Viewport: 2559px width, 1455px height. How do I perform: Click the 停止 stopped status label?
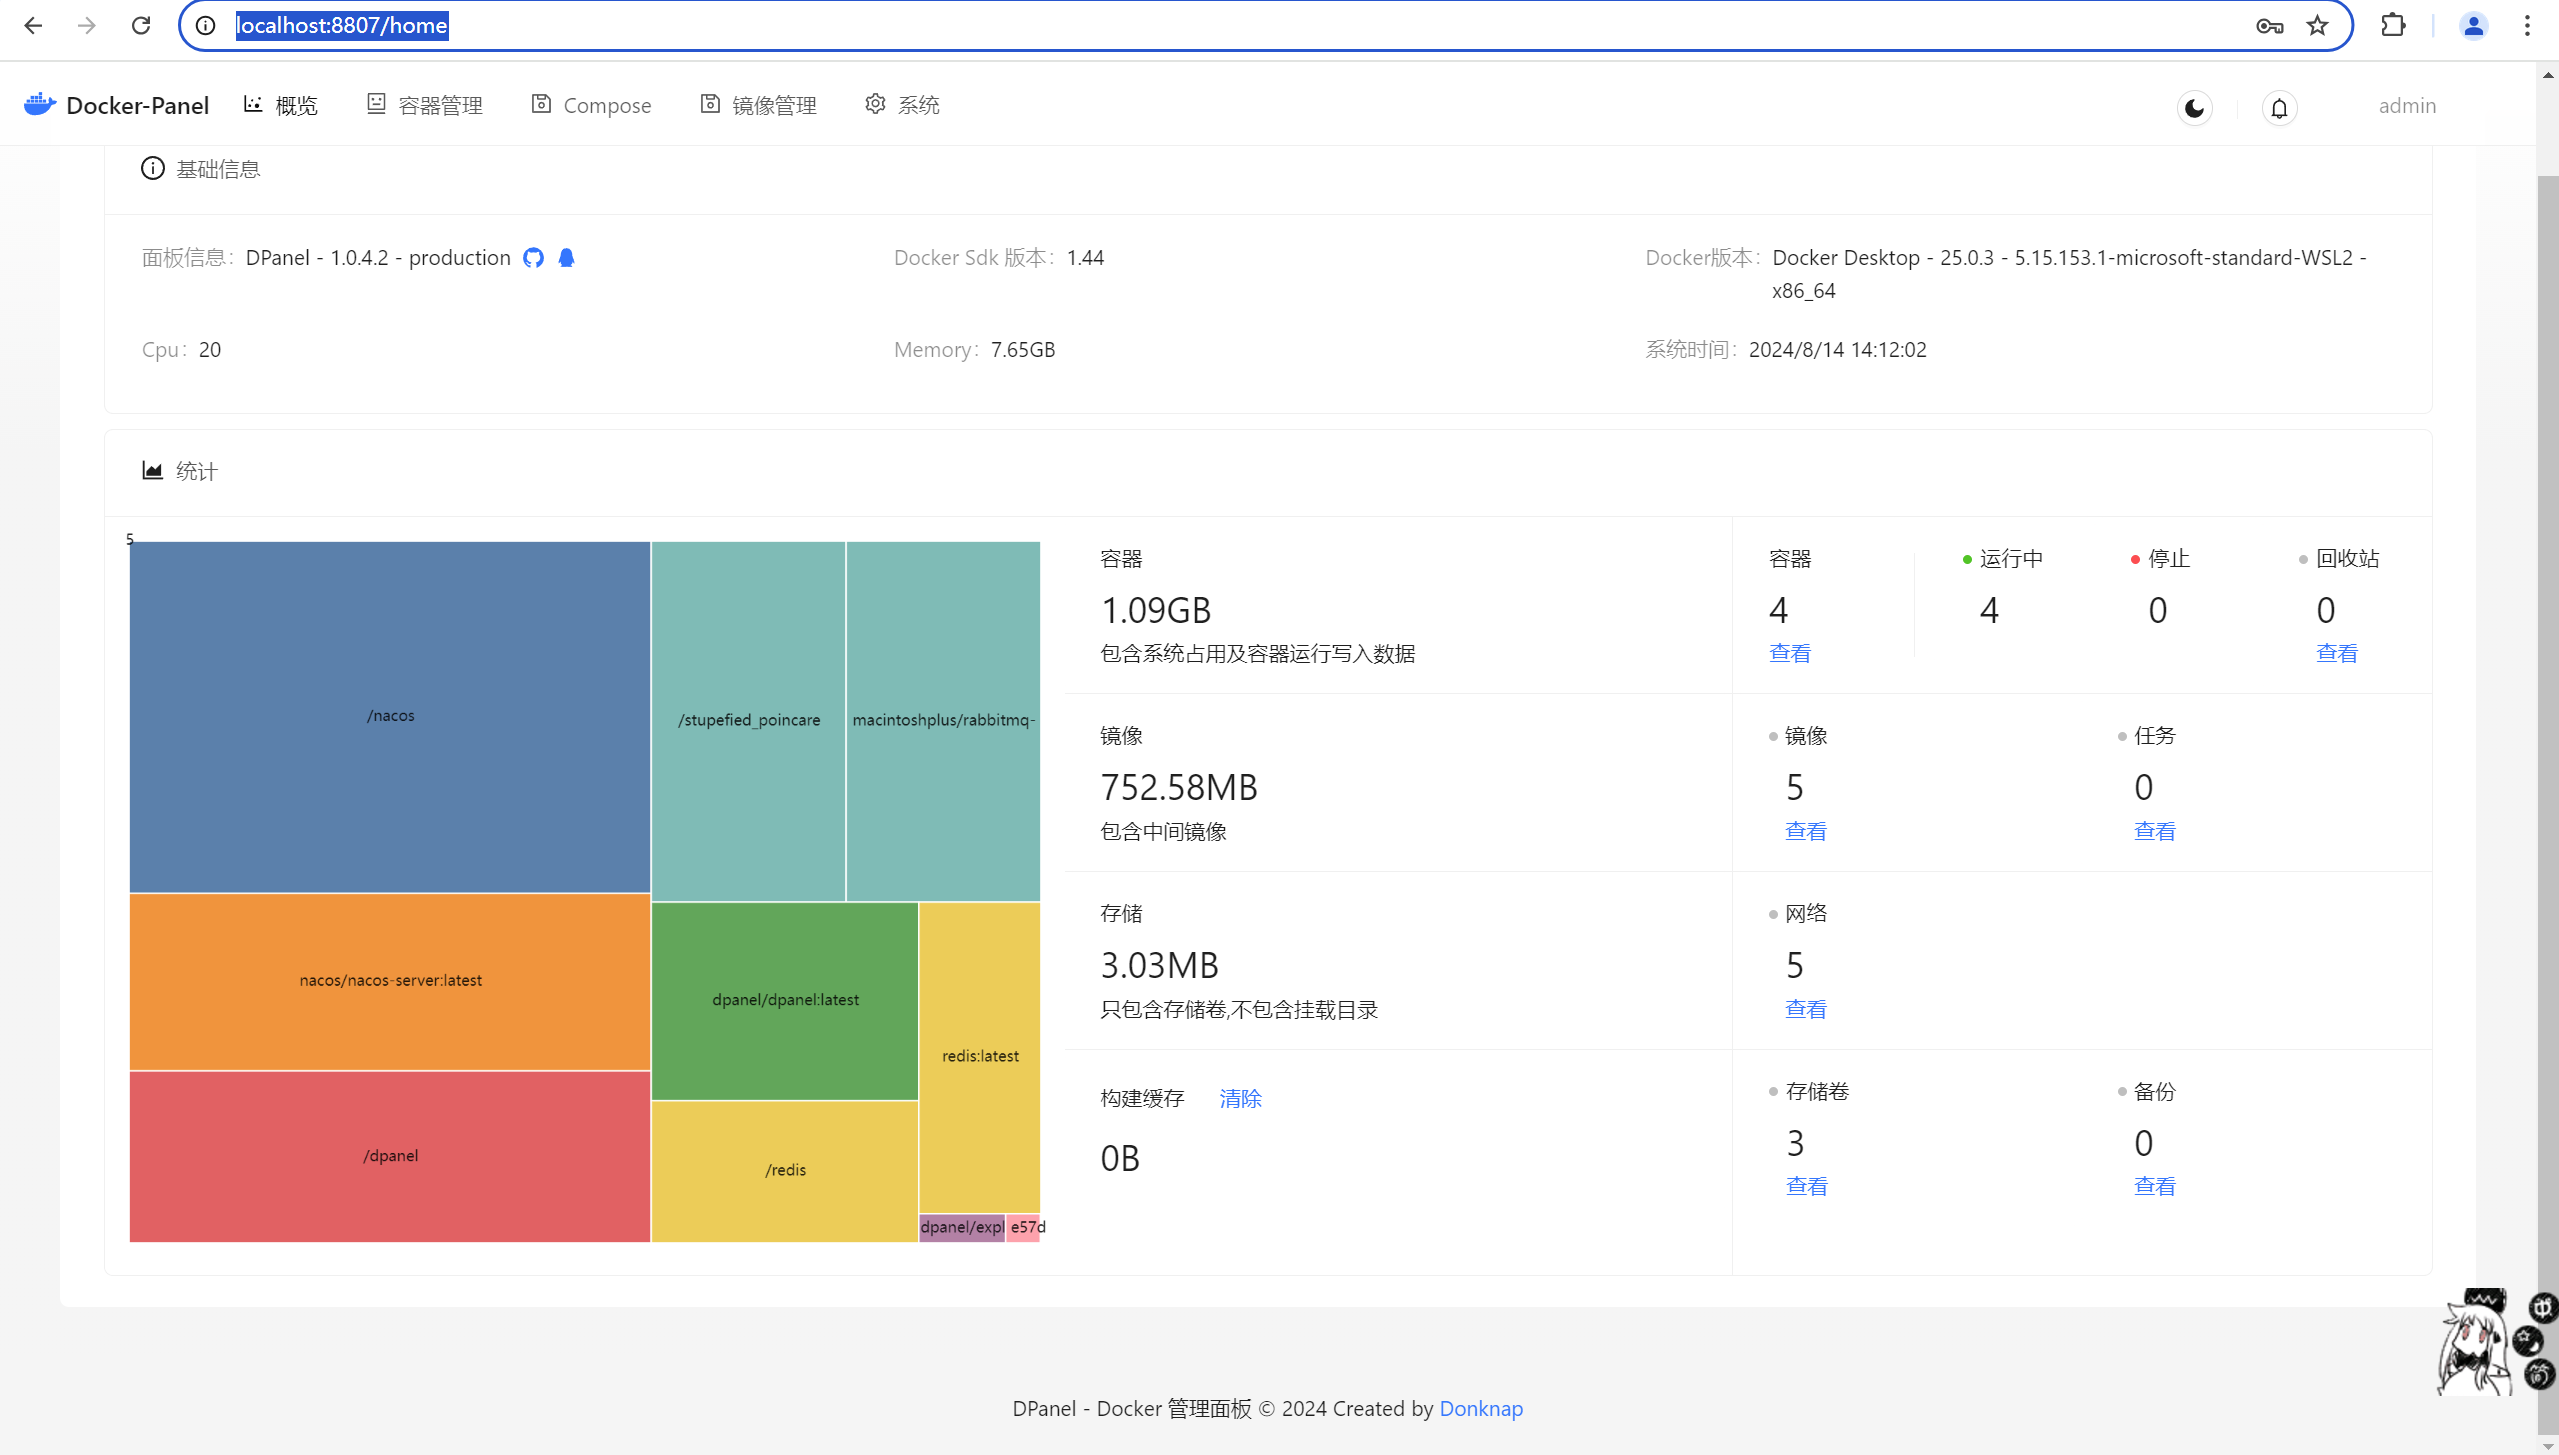(x=2169, y=559)
